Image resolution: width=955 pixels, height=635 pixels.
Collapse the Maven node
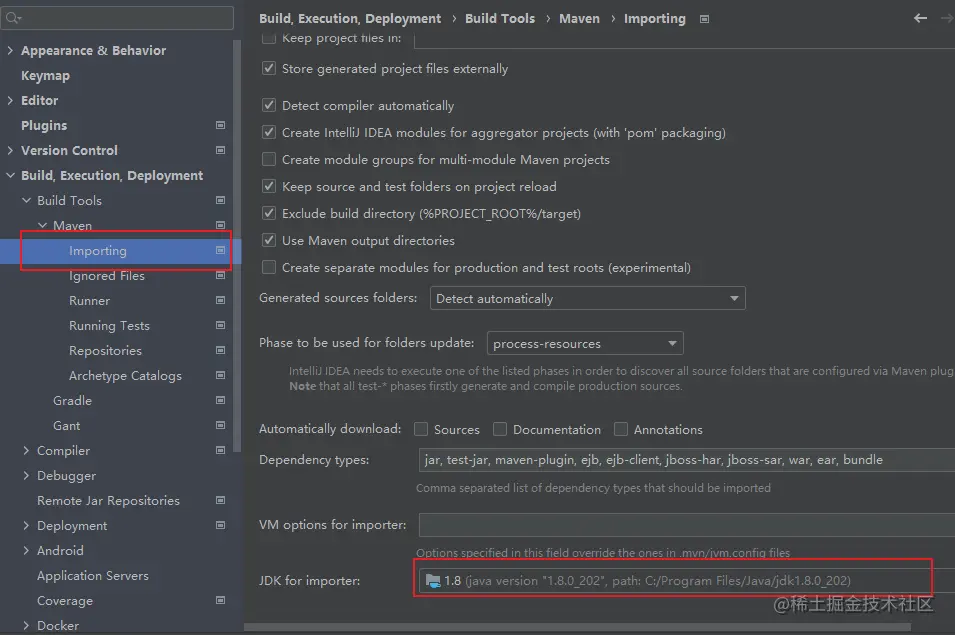[42, 225]
